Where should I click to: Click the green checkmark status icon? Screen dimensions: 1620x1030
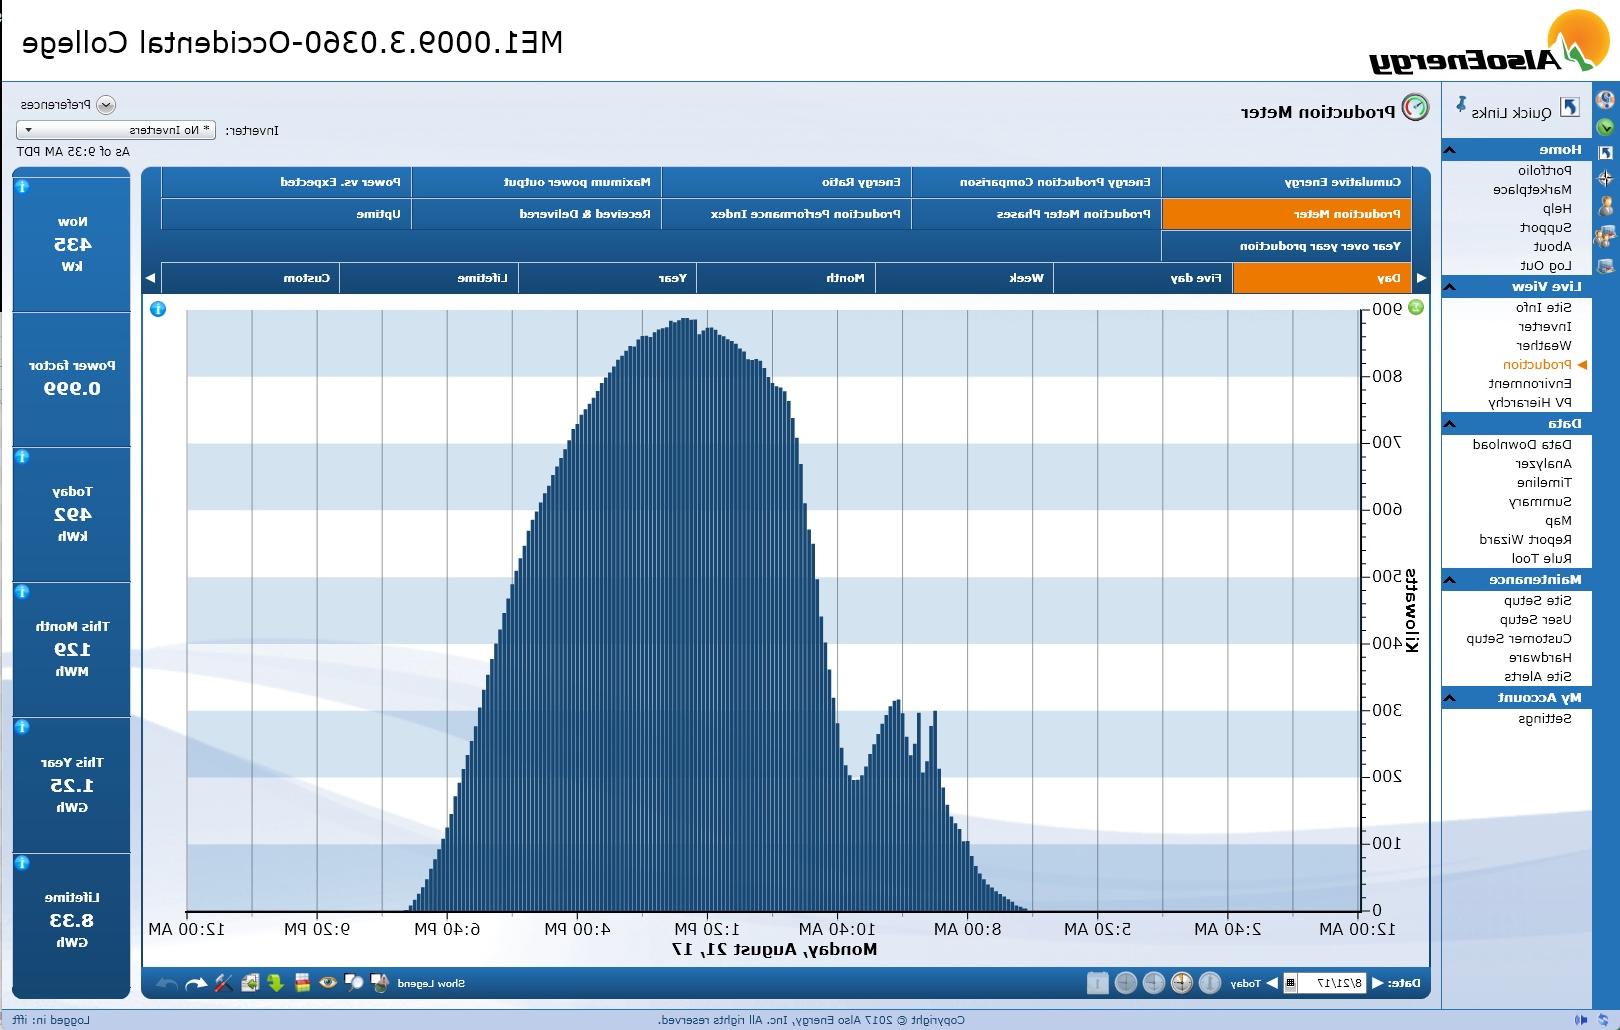click(x=1605, y=127)
